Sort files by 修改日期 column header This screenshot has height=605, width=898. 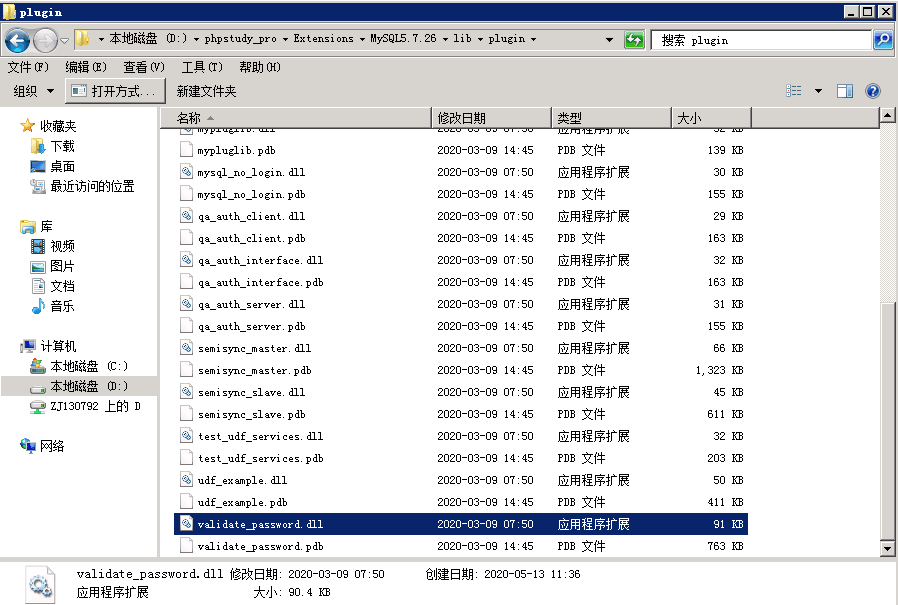click(x=490, y=118)
